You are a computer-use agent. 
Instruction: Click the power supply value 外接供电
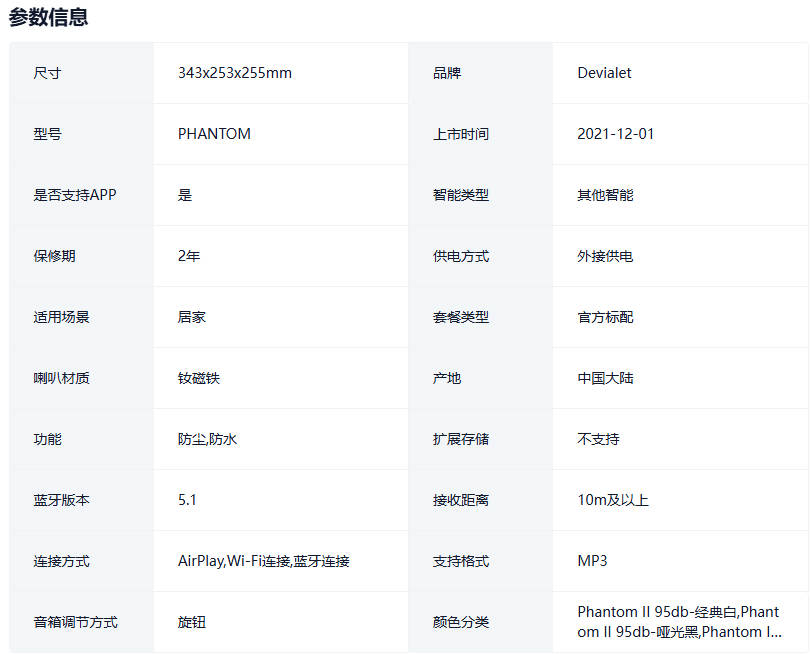click(x=605, y=256)
